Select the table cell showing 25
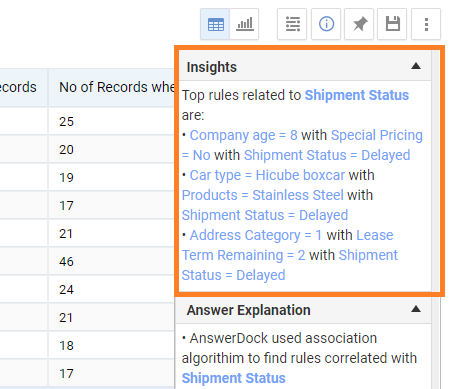 pos(112,121)
